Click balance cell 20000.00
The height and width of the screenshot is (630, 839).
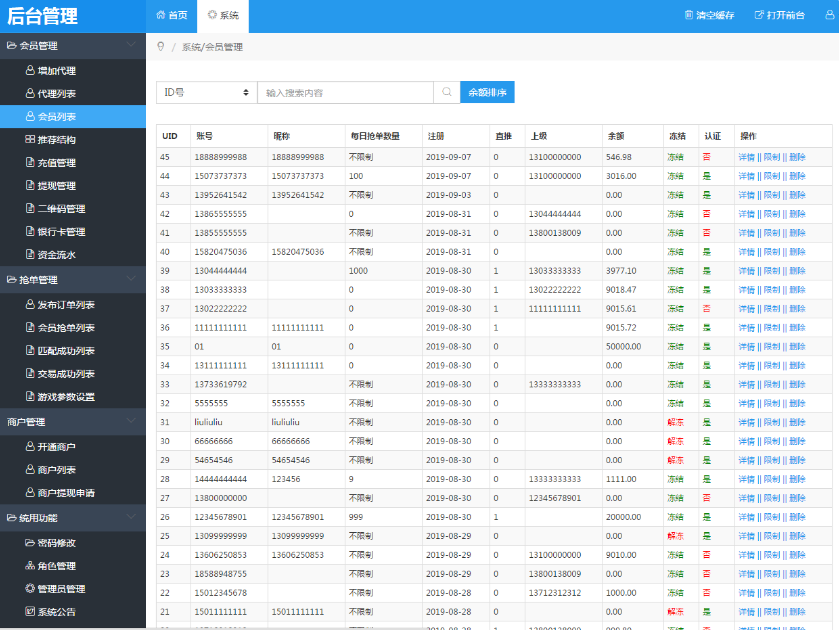tap(623, 517)
